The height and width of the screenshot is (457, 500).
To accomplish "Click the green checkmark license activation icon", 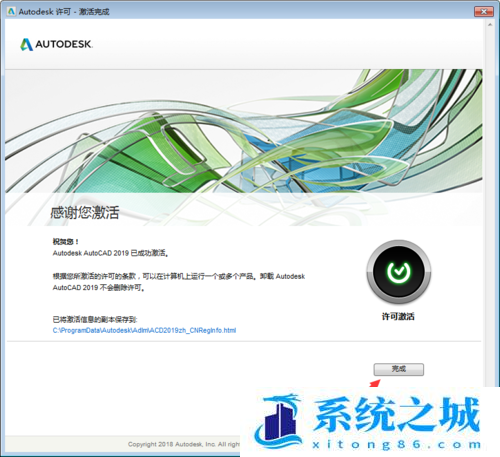I will (x=399, y=272).
